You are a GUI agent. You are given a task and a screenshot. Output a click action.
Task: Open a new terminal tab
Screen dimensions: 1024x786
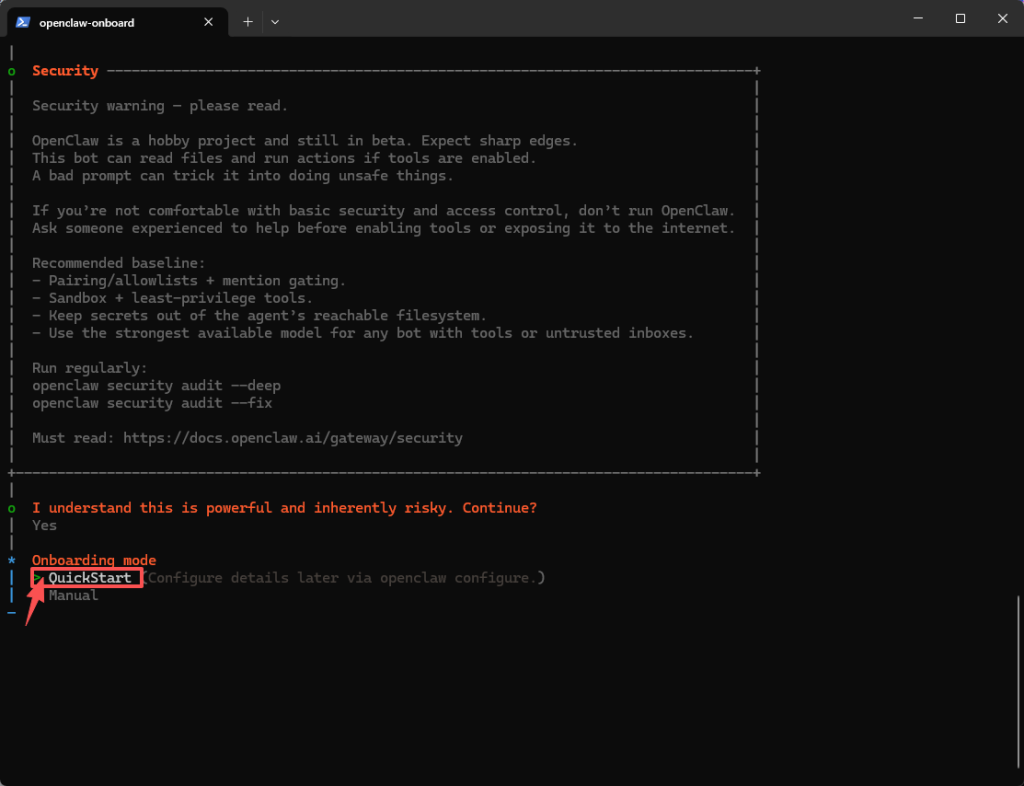point(248,22)
